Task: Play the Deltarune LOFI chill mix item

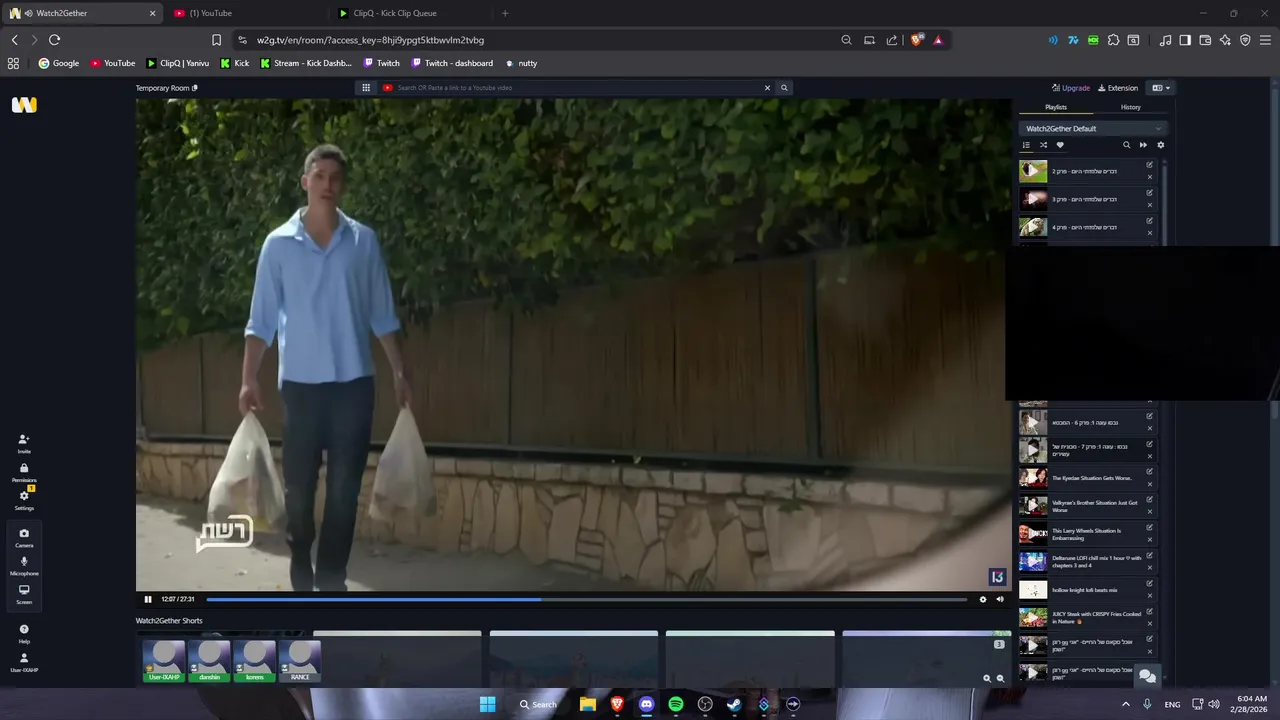Action: point(1033,562)
